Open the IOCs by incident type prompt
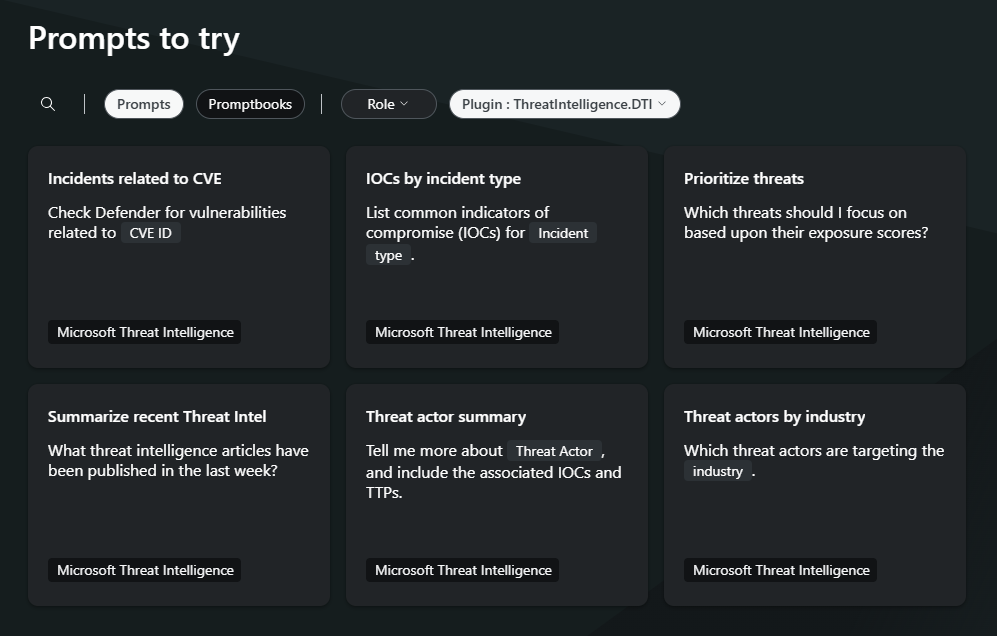The image size is (997, 636). (497, 257)
